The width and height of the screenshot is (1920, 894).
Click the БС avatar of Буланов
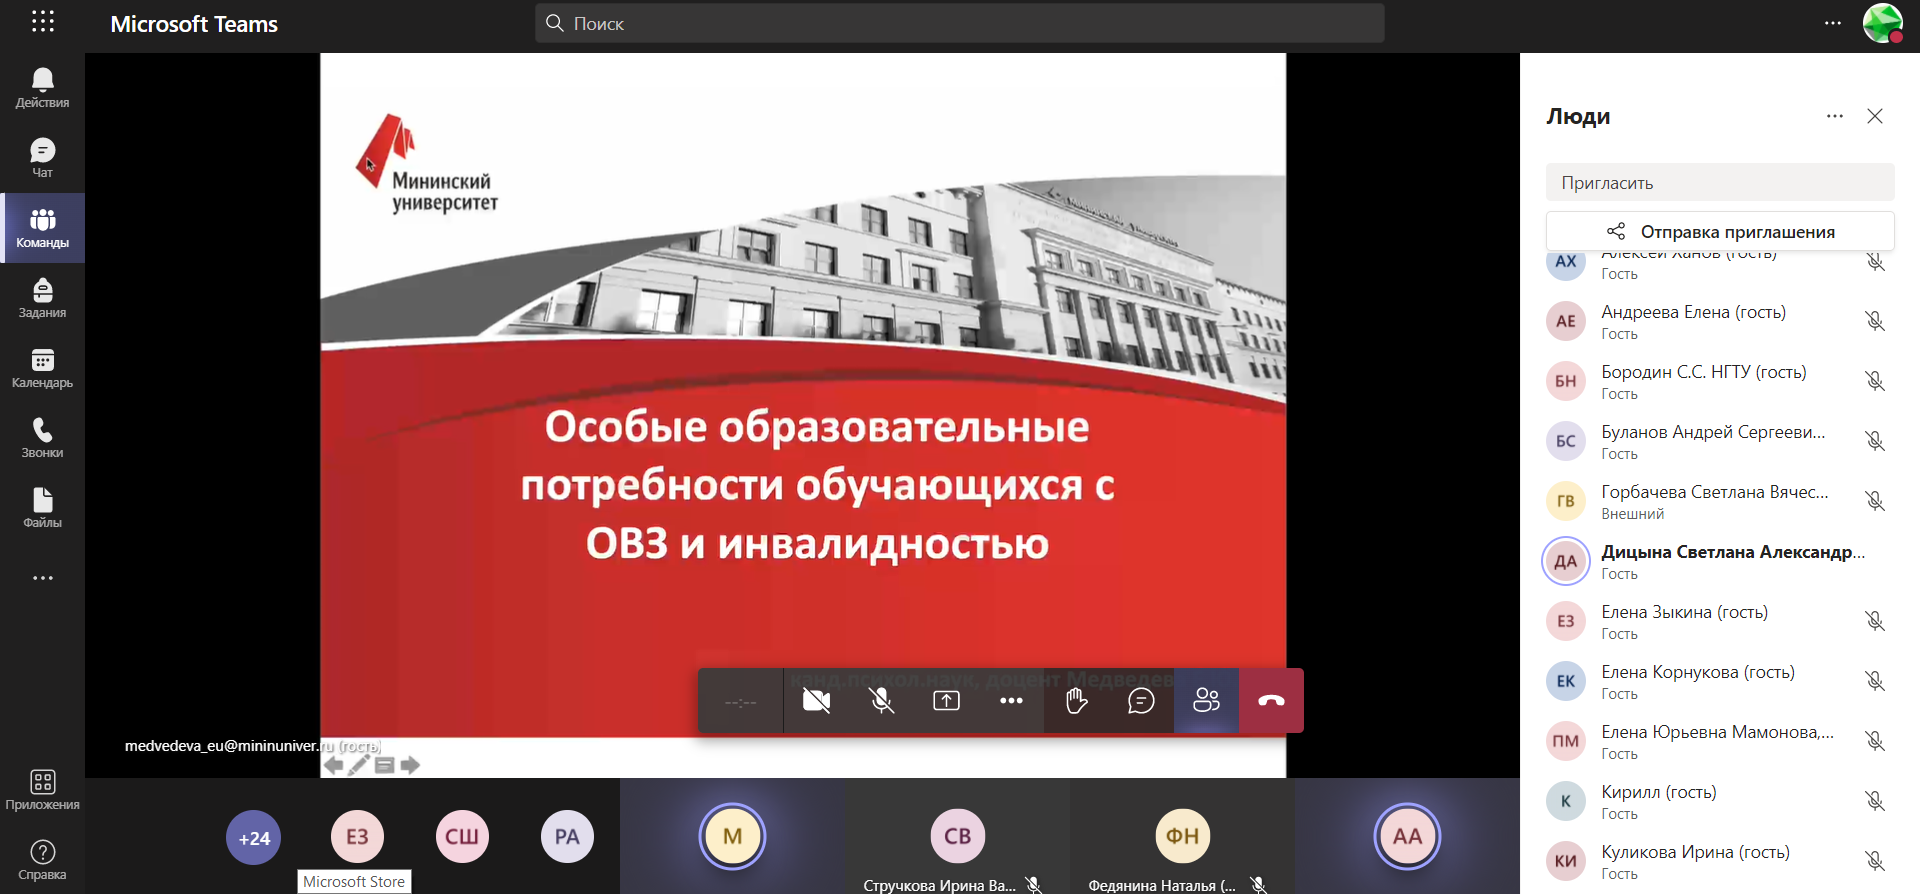coord(1566,441)
